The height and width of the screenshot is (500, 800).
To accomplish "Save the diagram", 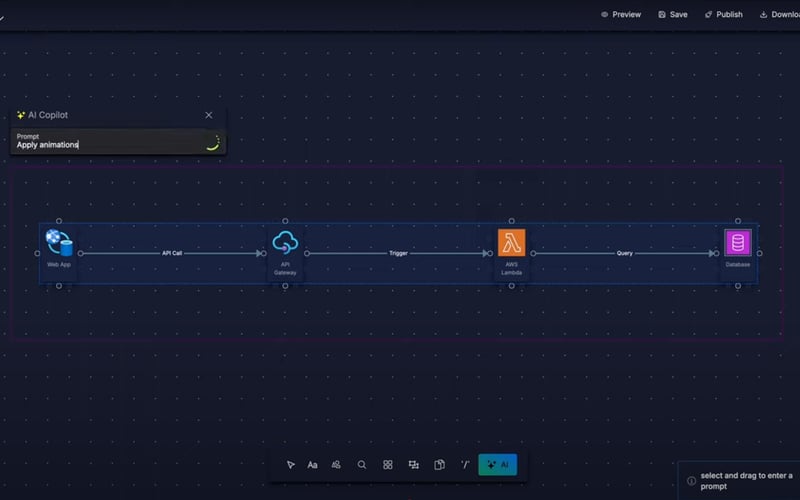I will click(x=673, y=14).
